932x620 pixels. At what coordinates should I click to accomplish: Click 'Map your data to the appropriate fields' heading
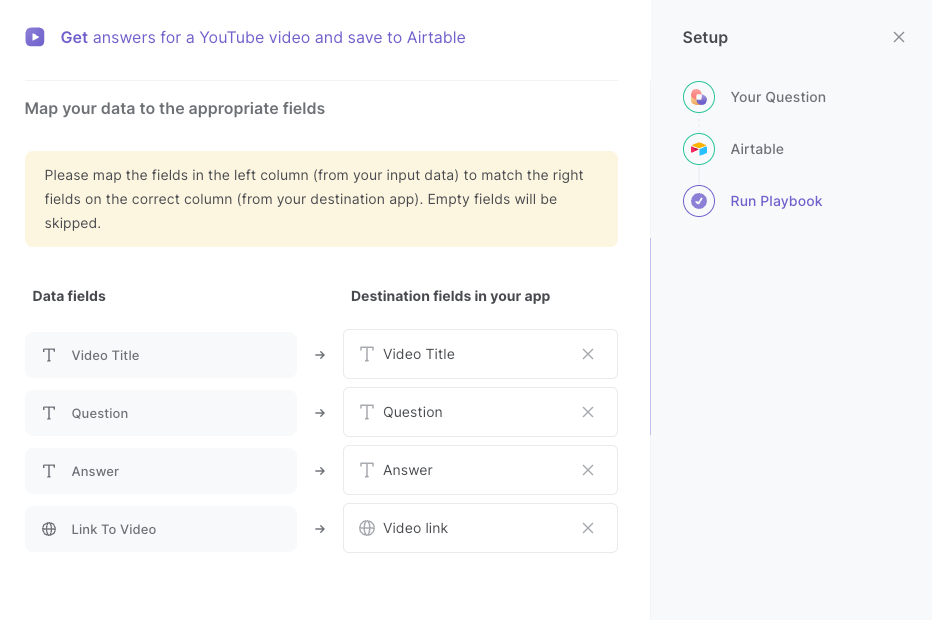click(175, 109)
